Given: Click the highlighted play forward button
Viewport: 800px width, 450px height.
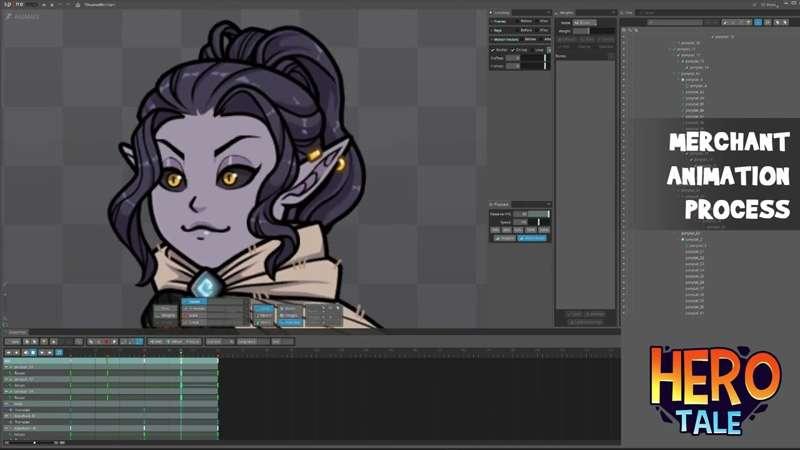Looking at the screenshot, I should point(33,352).
